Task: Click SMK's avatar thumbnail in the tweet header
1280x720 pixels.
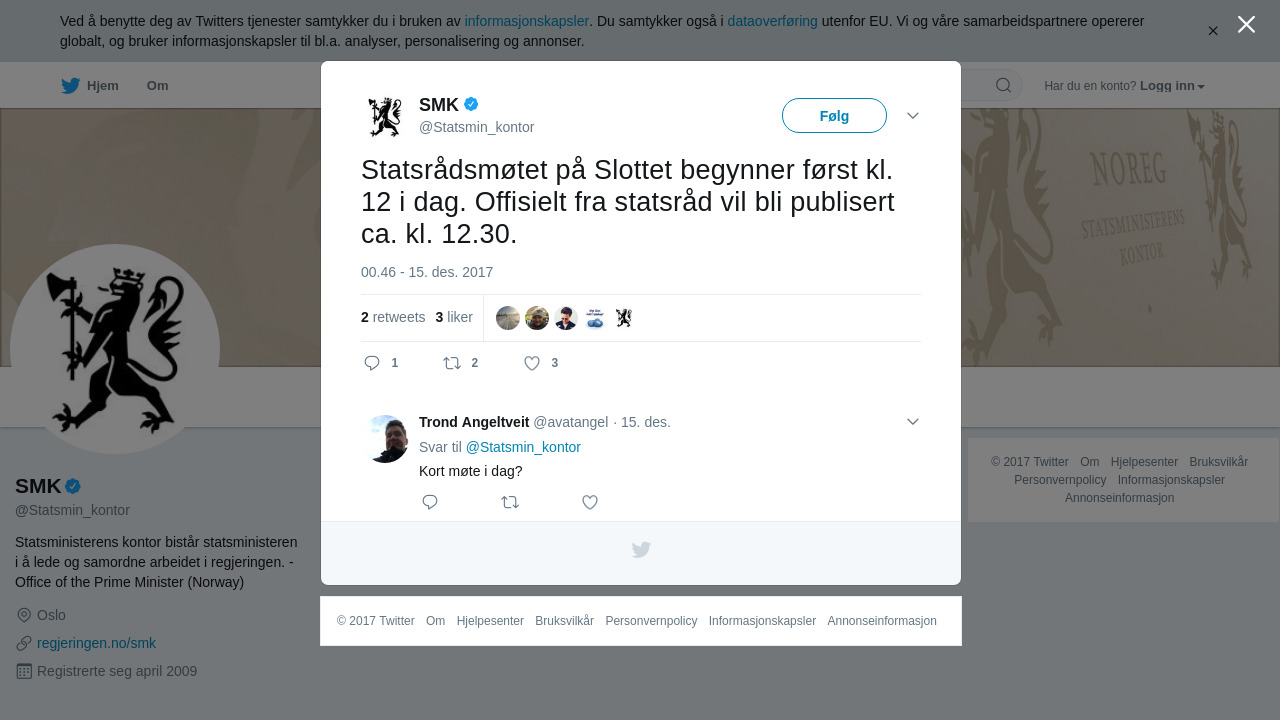Action: [x=385, y=117]
